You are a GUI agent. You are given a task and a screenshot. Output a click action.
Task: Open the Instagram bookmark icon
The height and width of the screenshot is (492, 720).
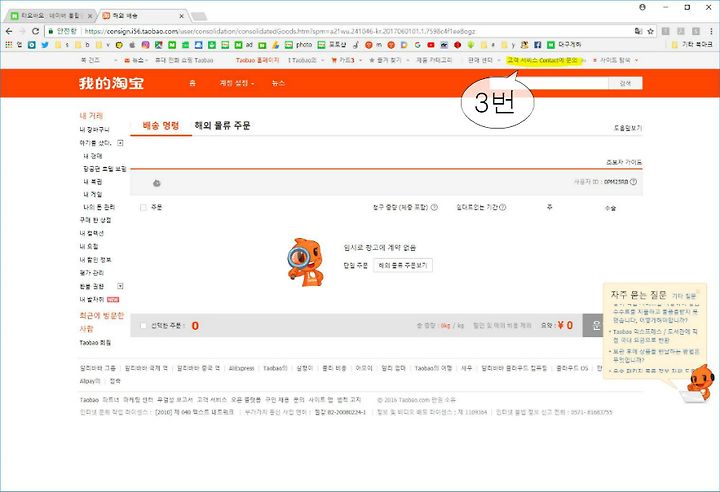[146, 45]
